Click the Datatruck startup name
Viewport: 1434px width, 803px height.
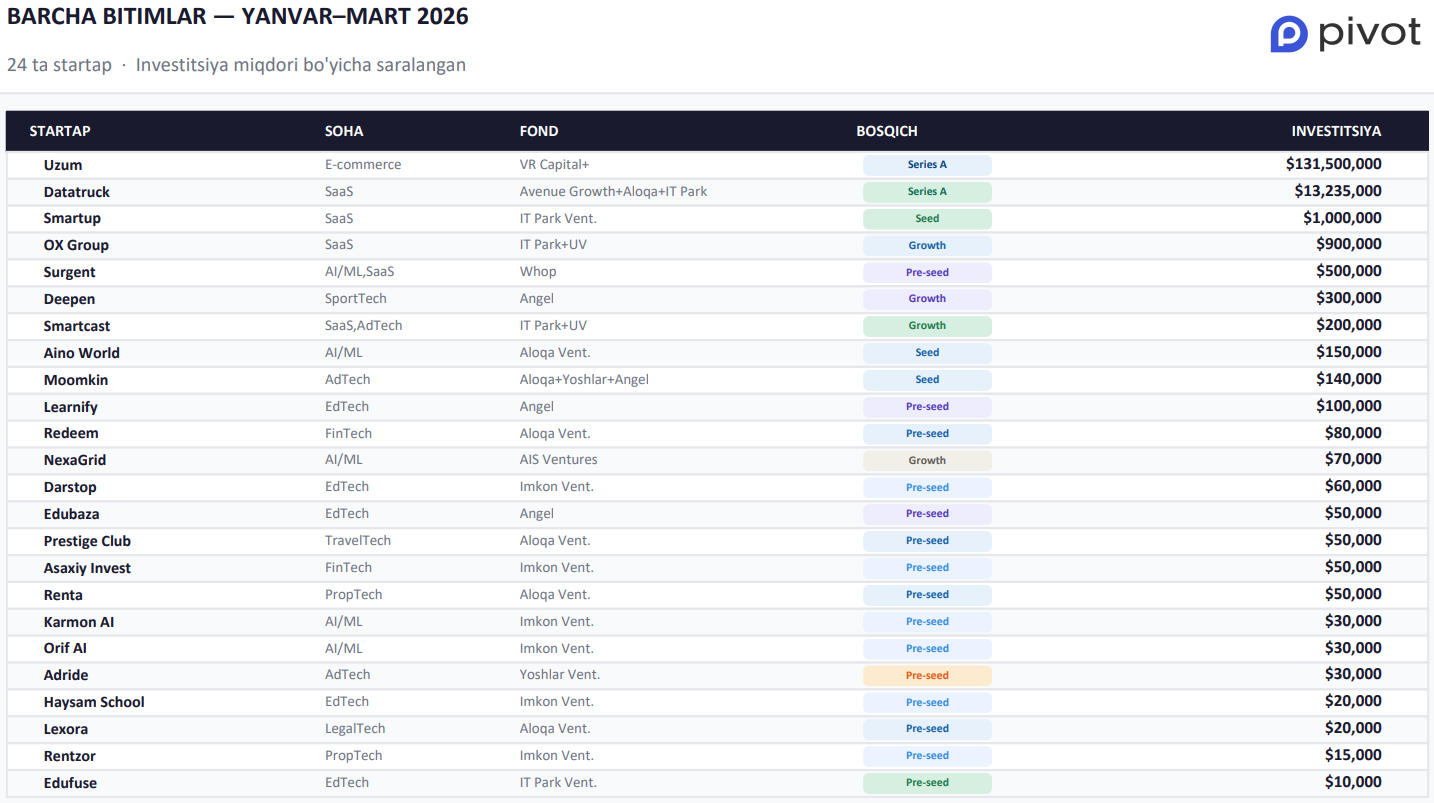(77, 192)
